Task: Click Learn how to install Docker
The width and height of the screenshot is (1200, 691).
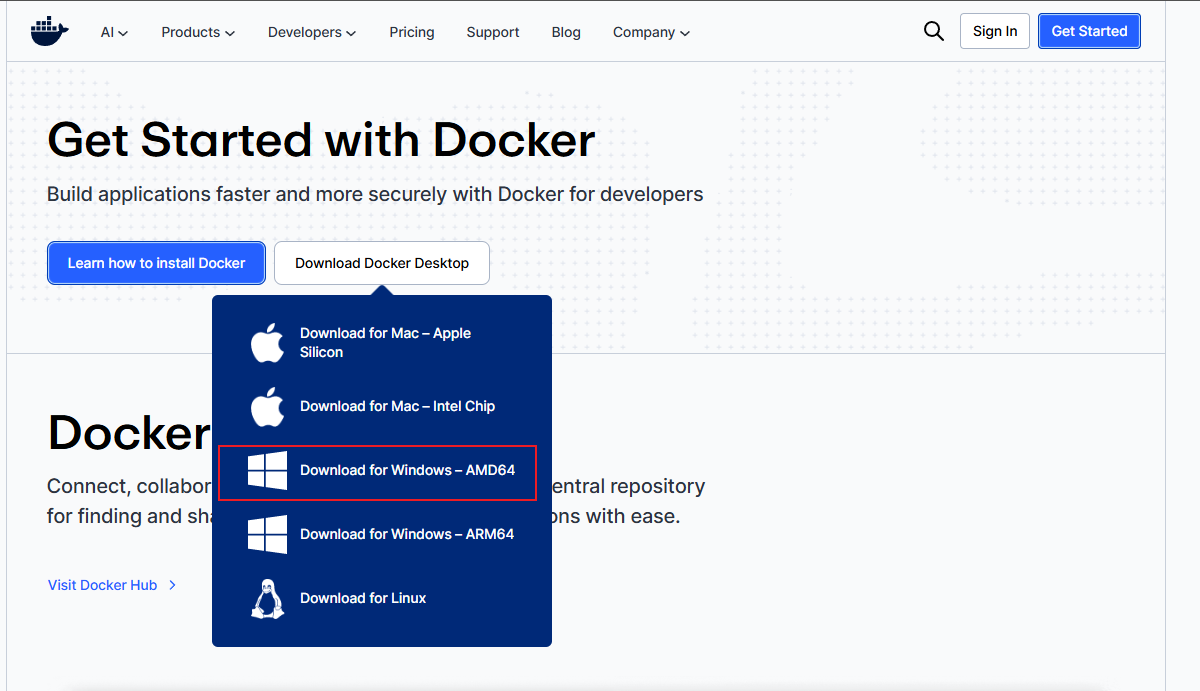Action: point(156,263)
